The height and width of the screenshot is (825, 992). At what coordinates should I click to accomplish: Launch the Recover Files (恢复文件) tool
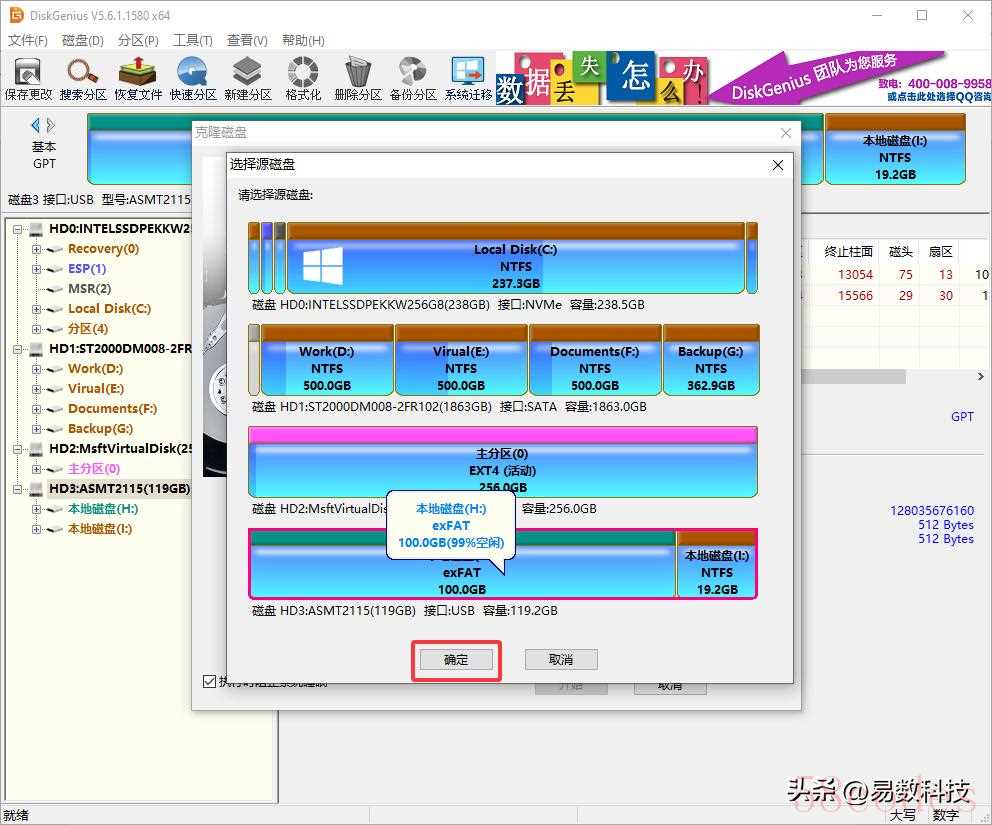138,78
